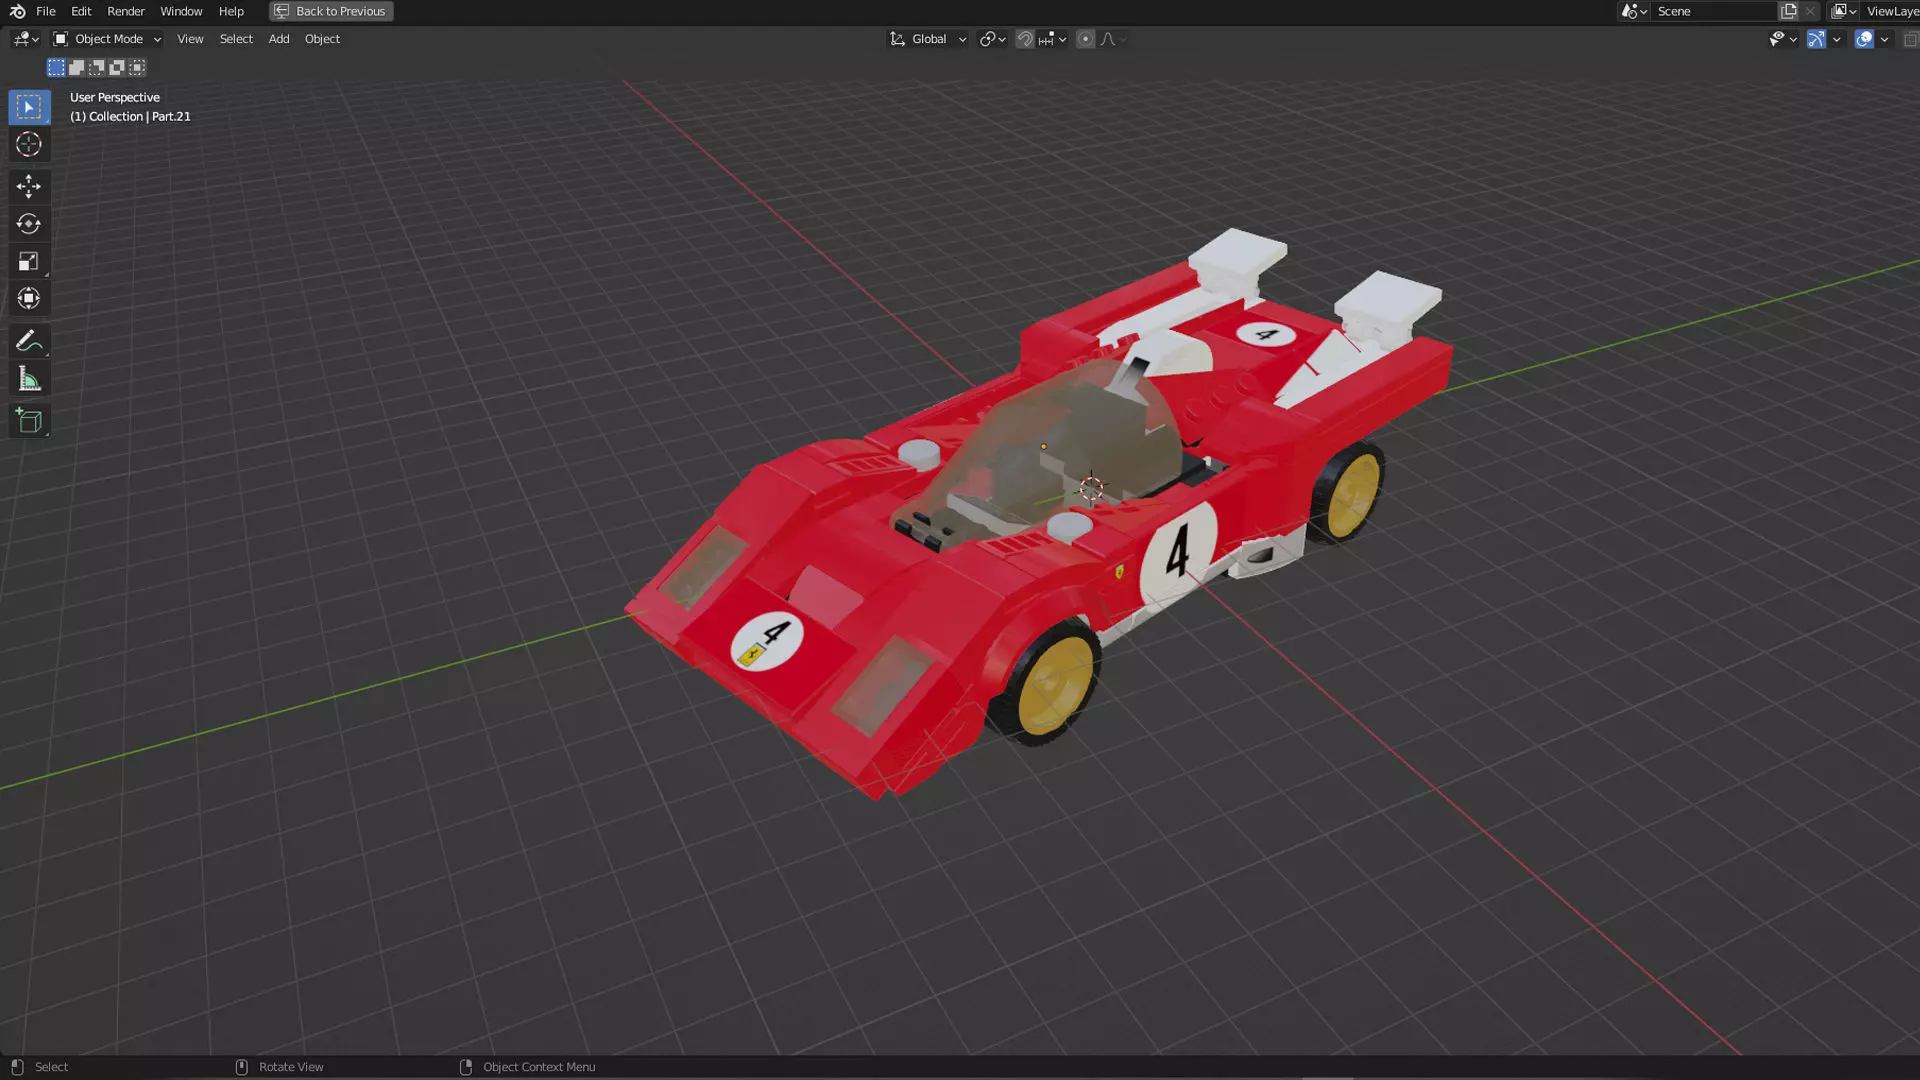Delete the scene with X icon
1920x1080 pixels.
(1810, 11)
